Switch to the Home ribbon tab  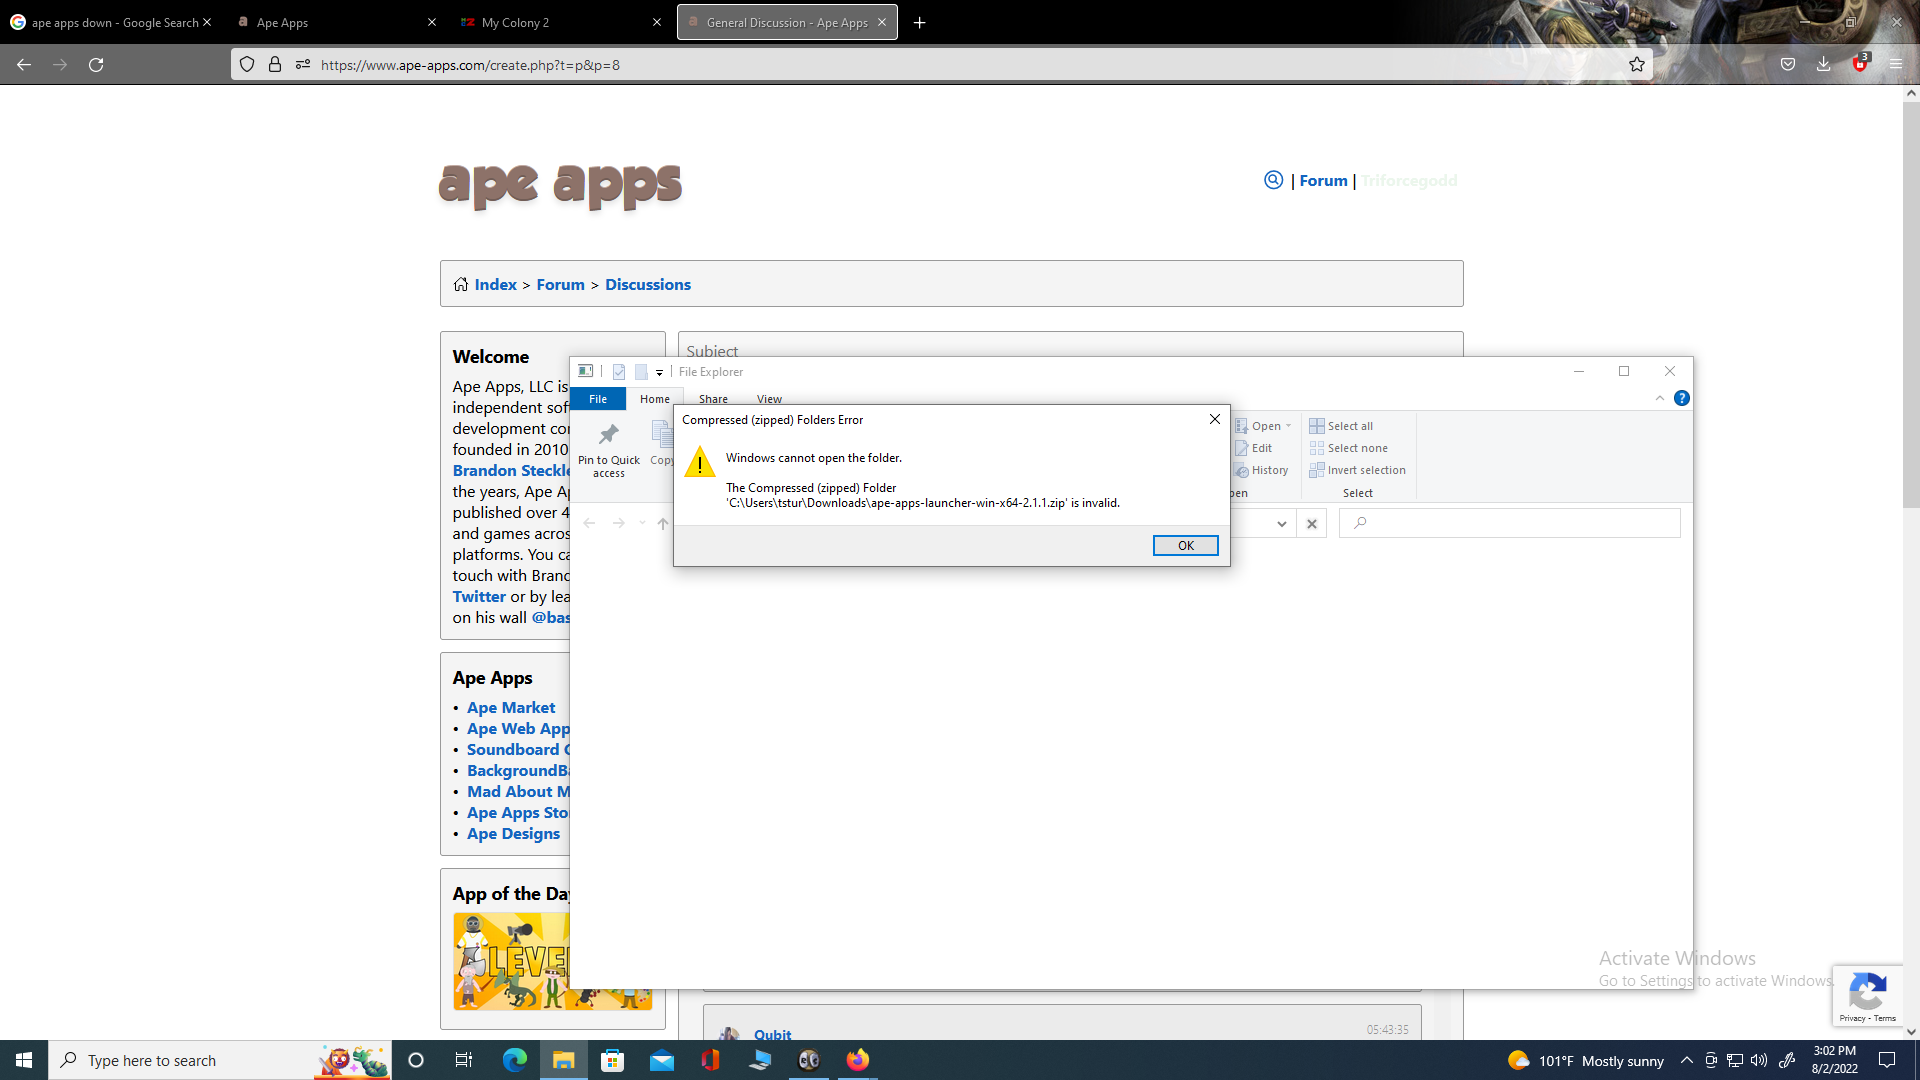click(655, 399)
